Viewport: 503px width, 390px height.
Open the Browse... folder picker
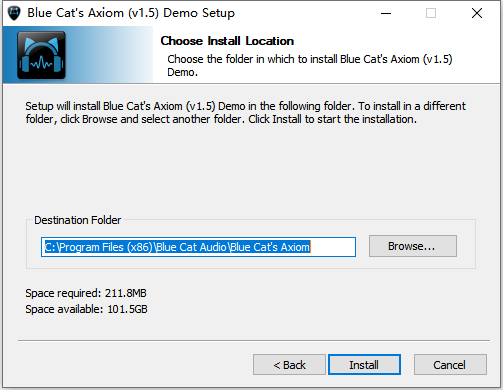tap(413, 246)
